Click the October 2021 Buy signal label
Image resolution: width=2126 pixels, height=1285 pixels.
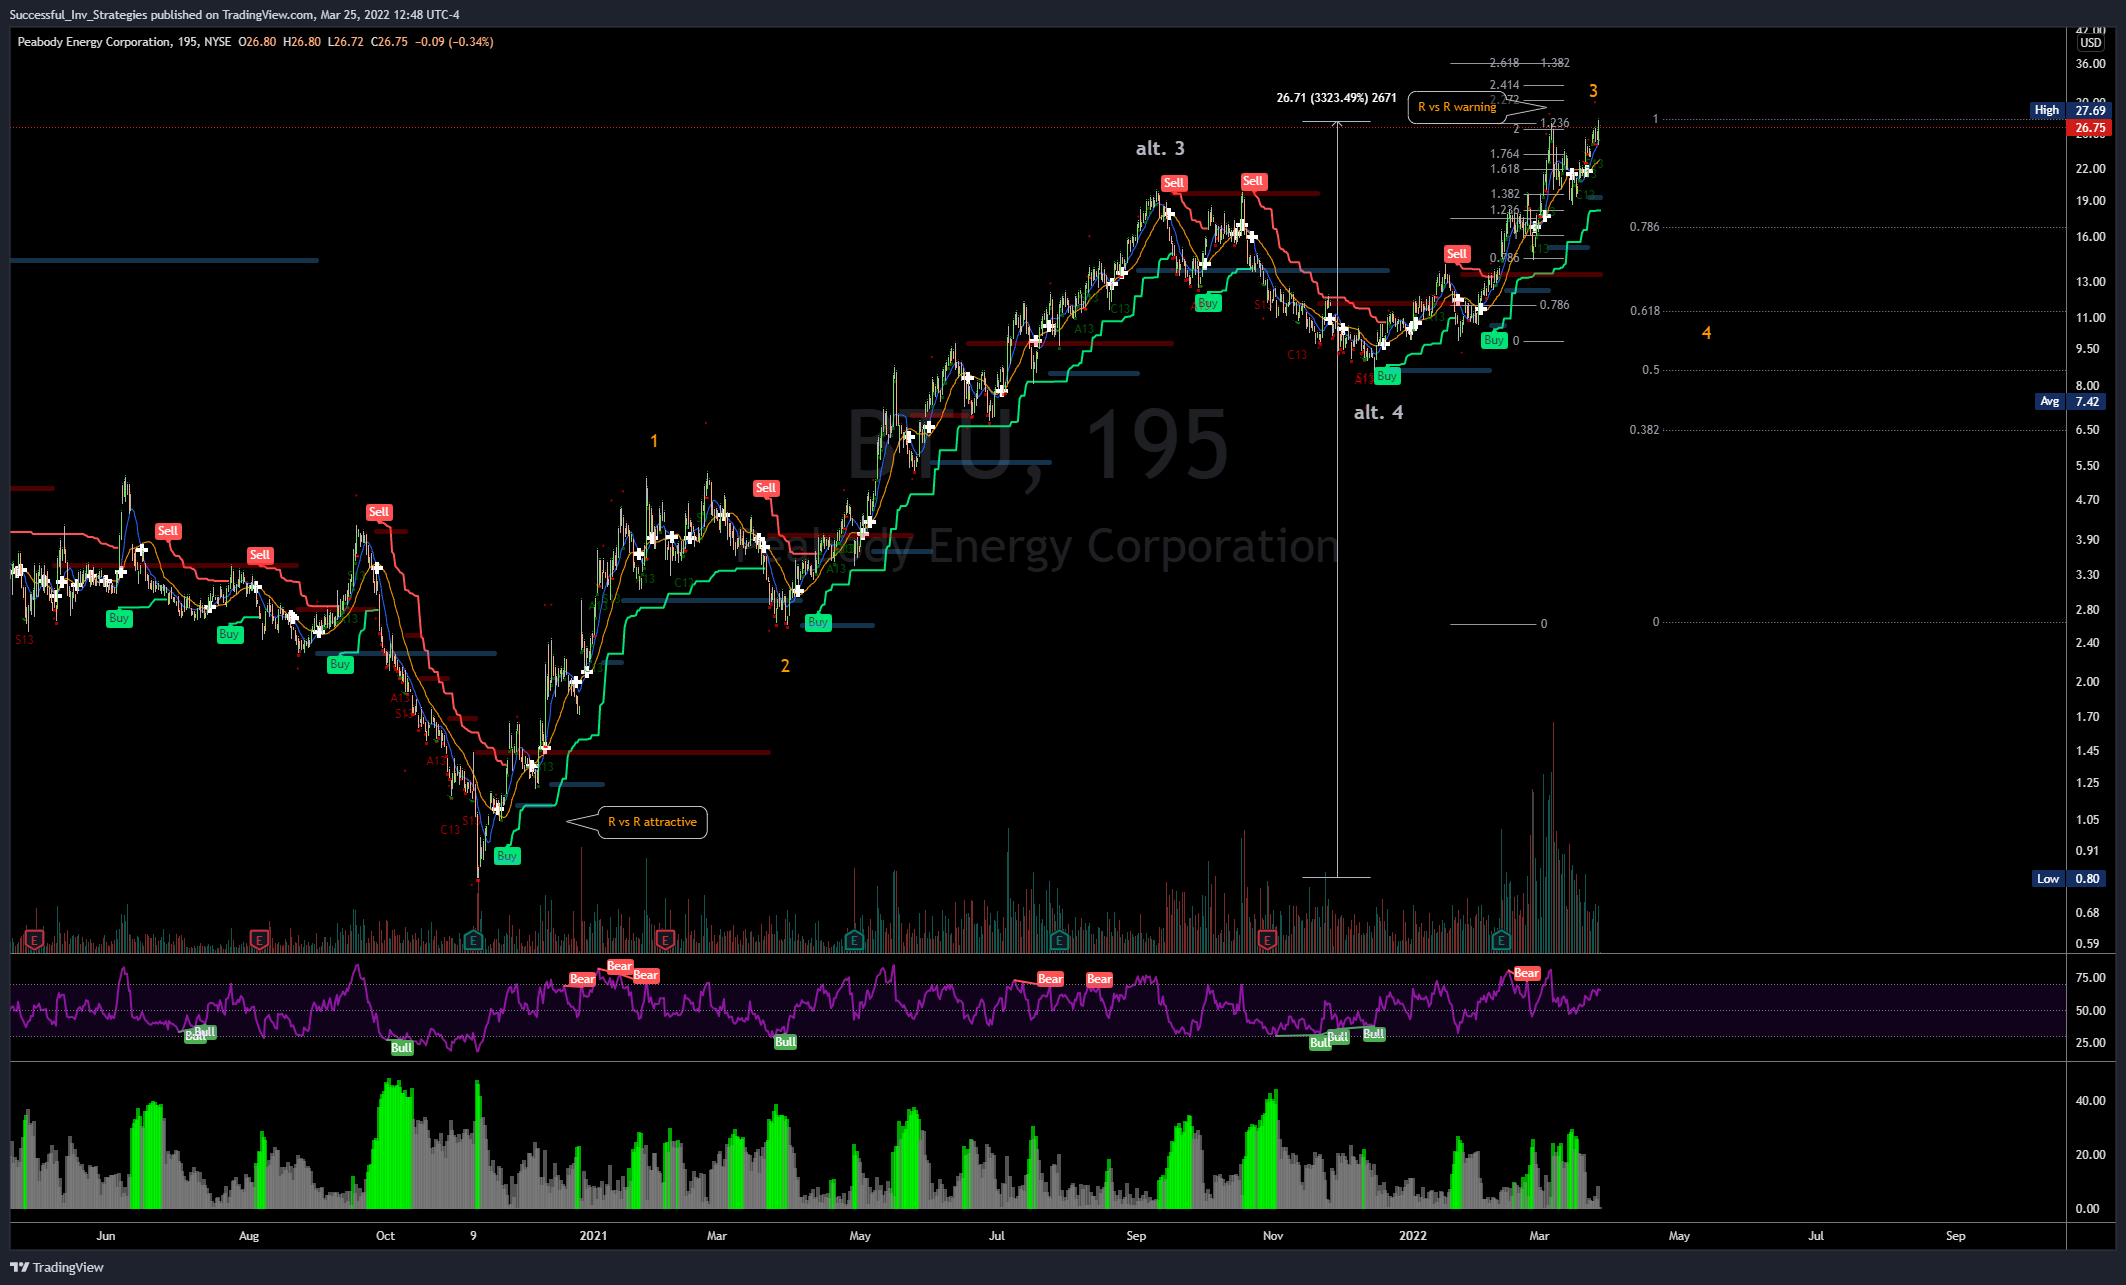[1208, 303]
